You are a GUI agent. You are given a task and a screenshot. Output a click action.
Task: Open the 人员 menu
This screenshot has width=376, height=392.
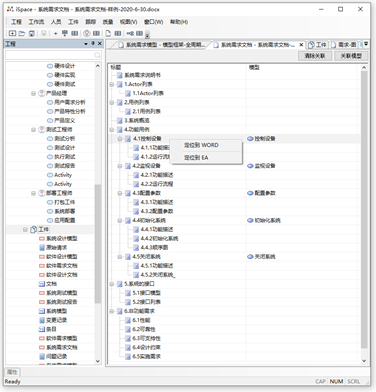click(x=56, y=22)
